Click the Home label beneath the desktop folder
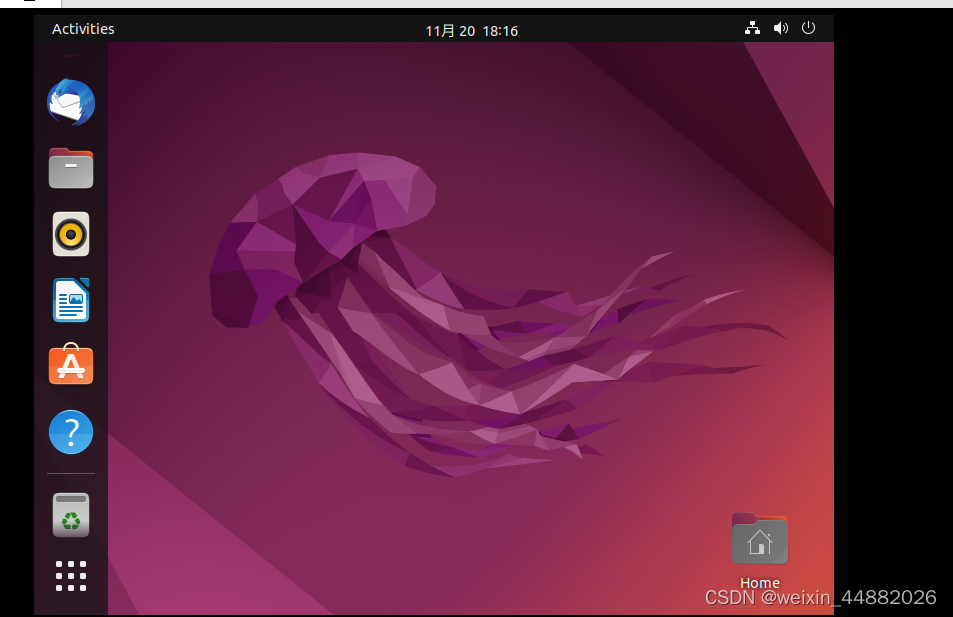953x617 pixels. [759, 583]
